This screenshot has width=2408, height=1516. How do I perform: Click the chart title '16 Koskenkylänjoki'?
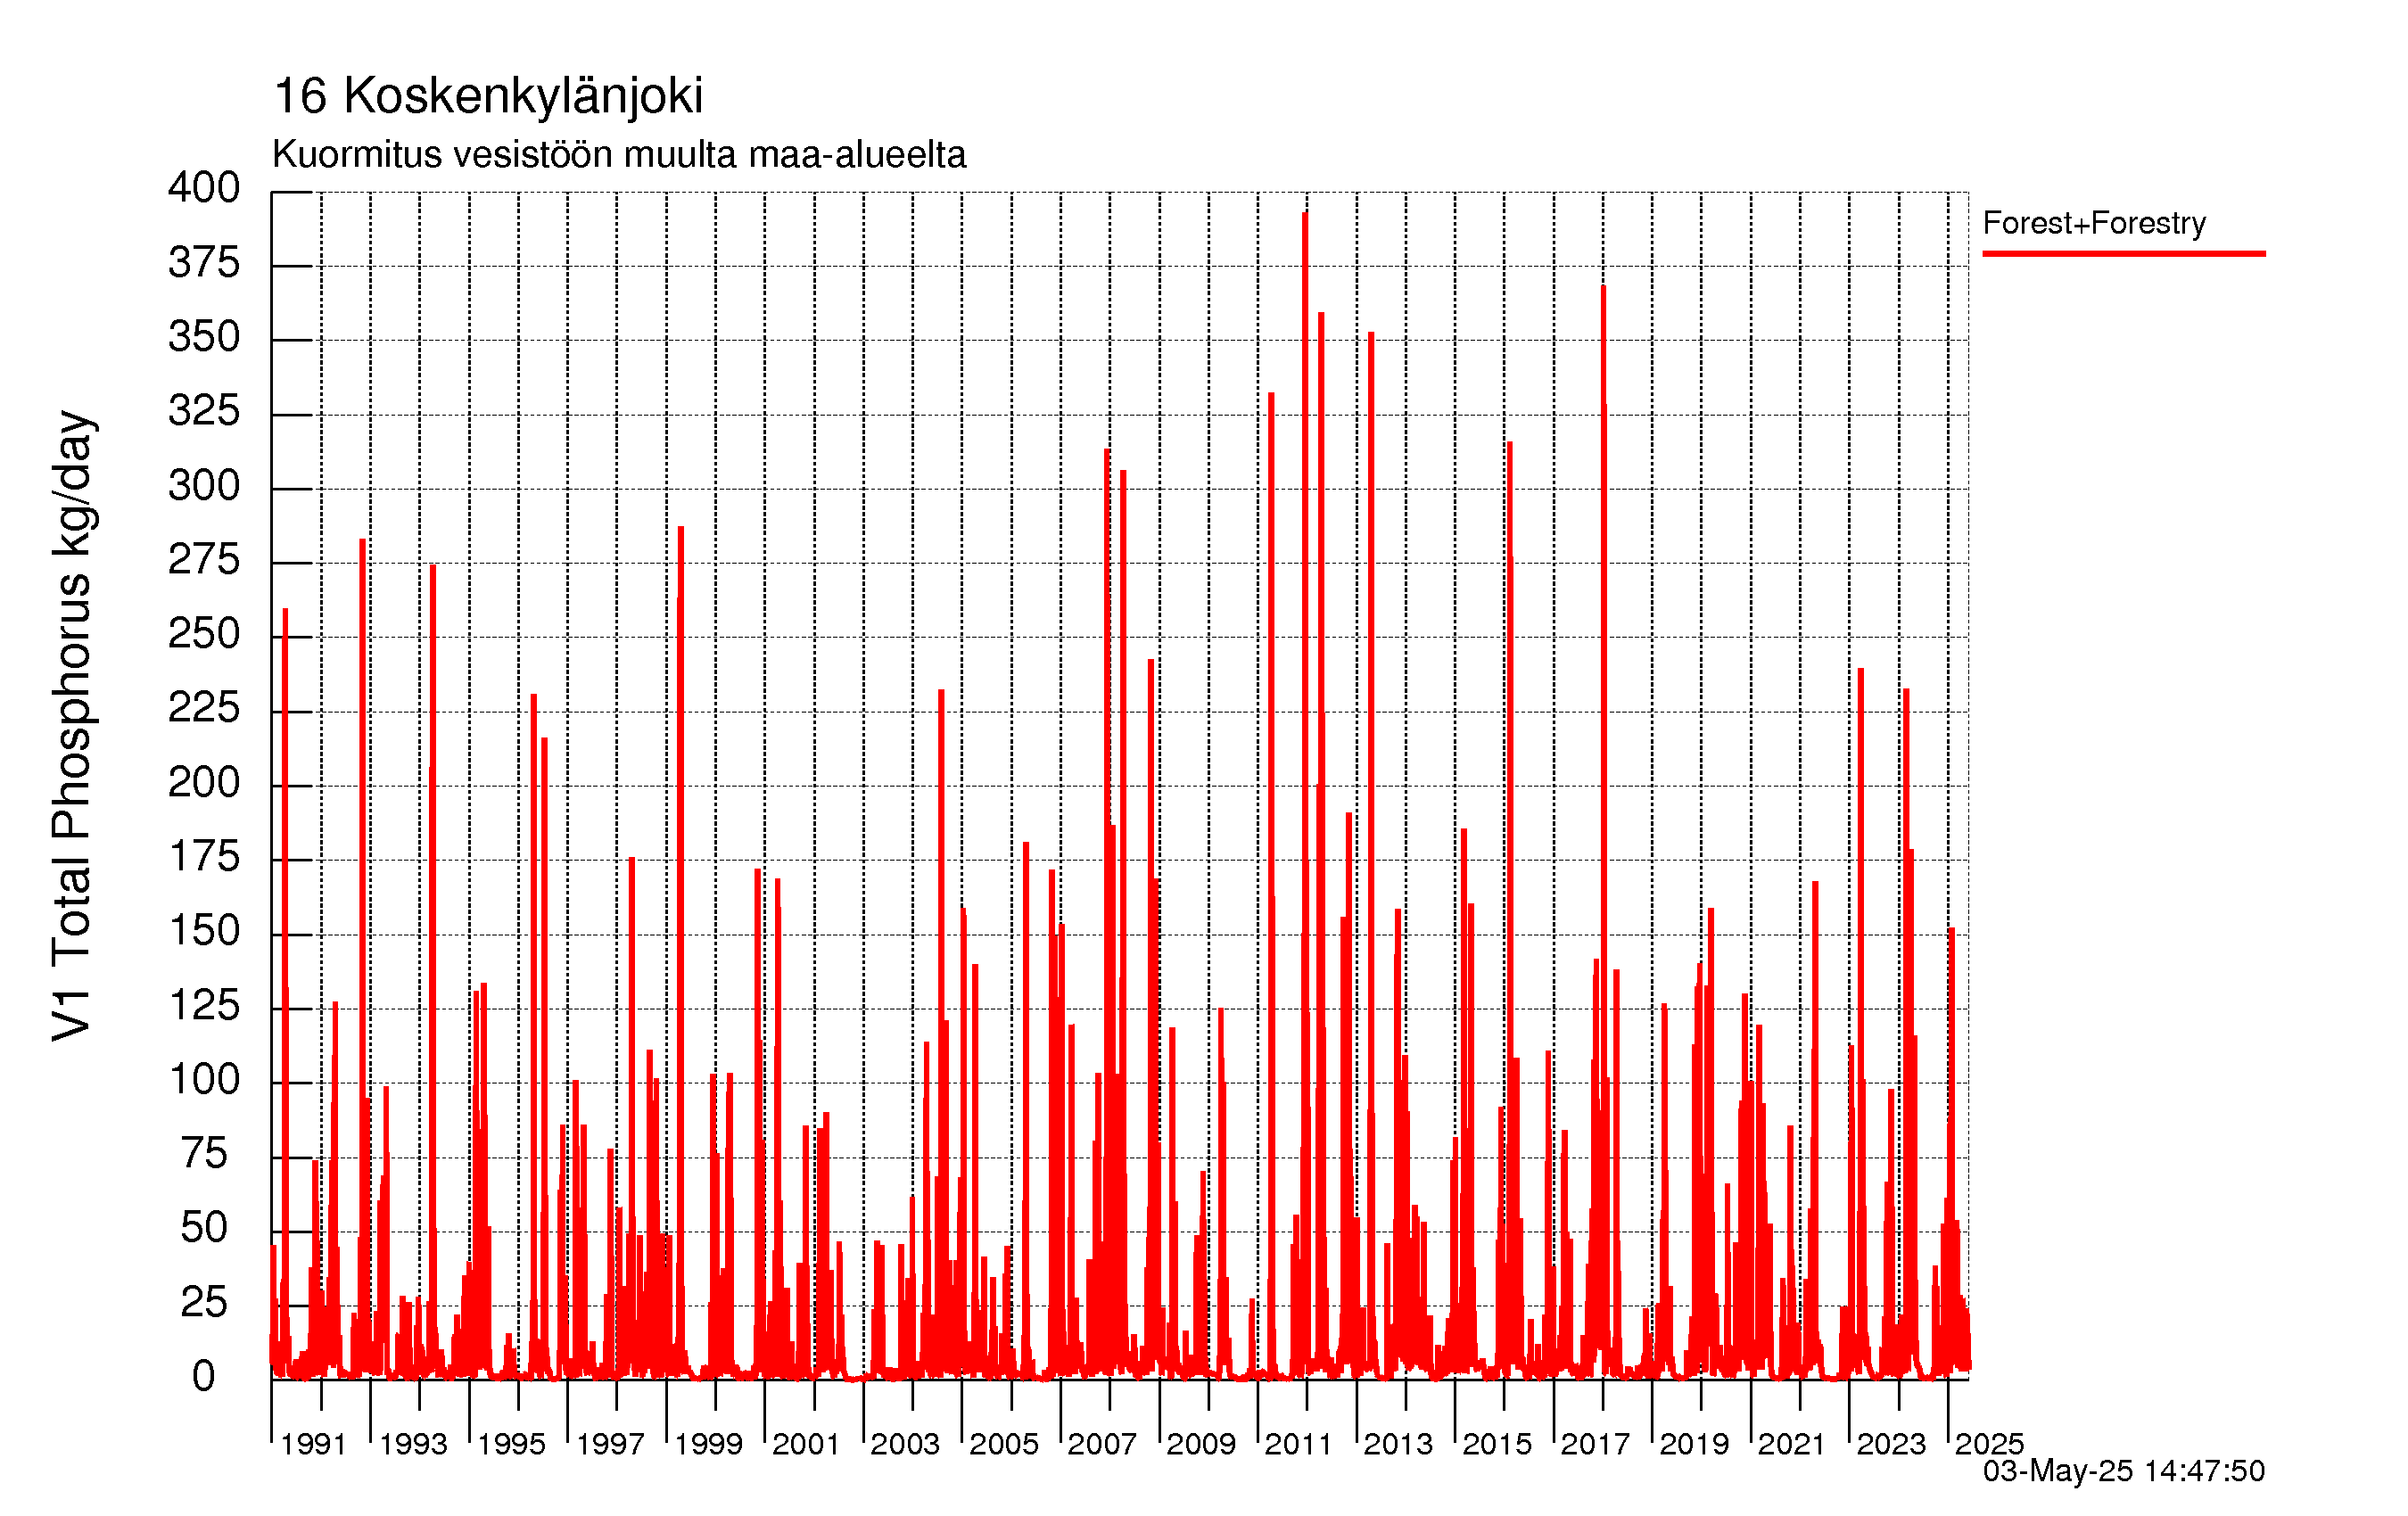(x=488, y=97)
